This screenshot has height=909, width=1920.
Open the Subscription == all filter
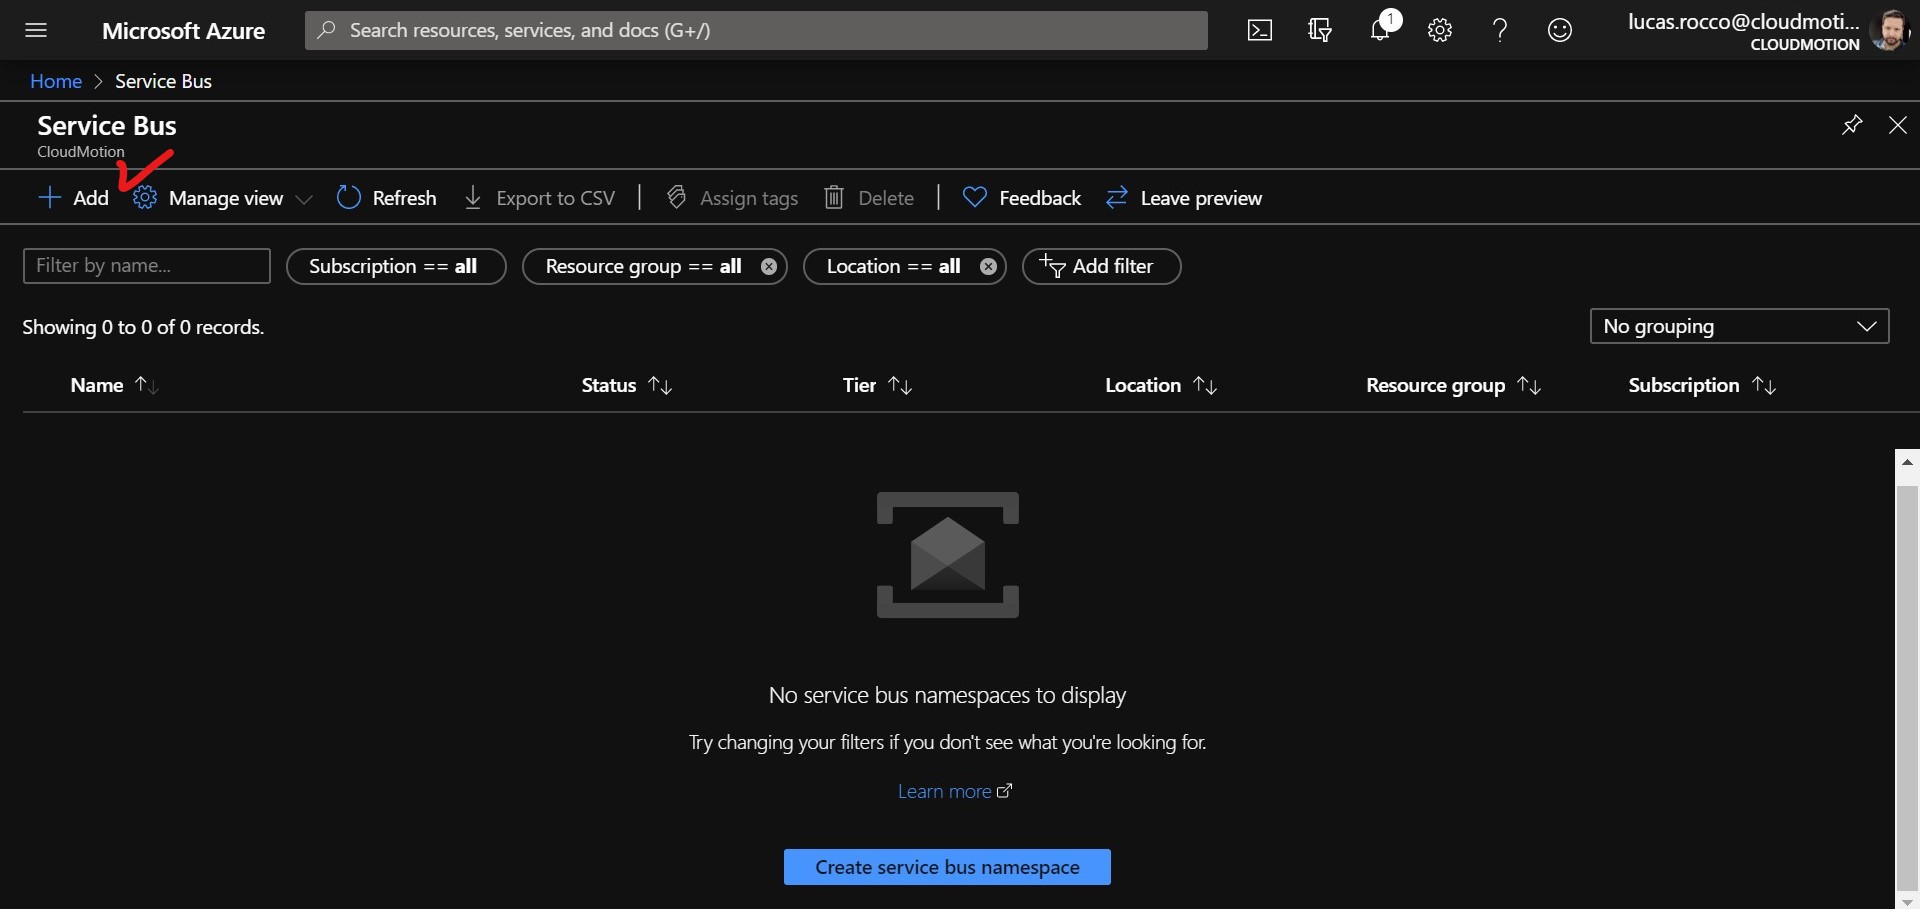pyautogui.click(x=396, y=266)
